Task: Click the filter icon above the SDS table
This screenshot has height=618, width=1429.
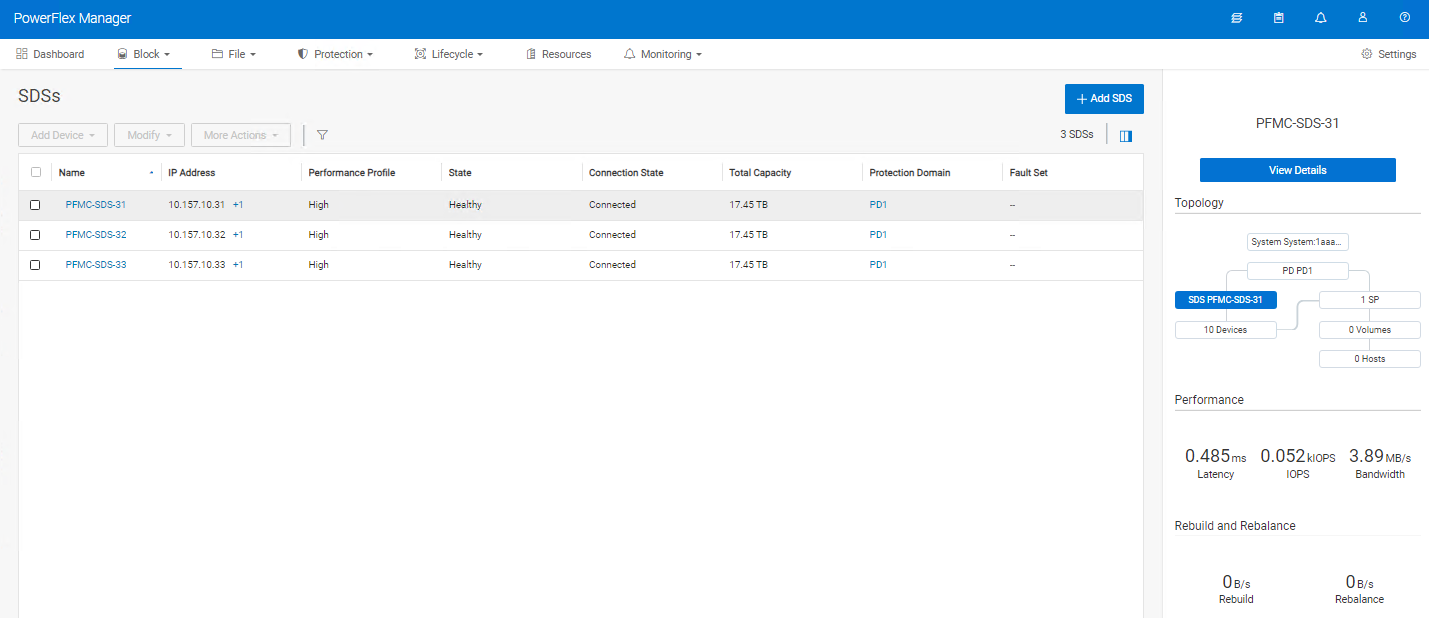Action: (322, 134)
